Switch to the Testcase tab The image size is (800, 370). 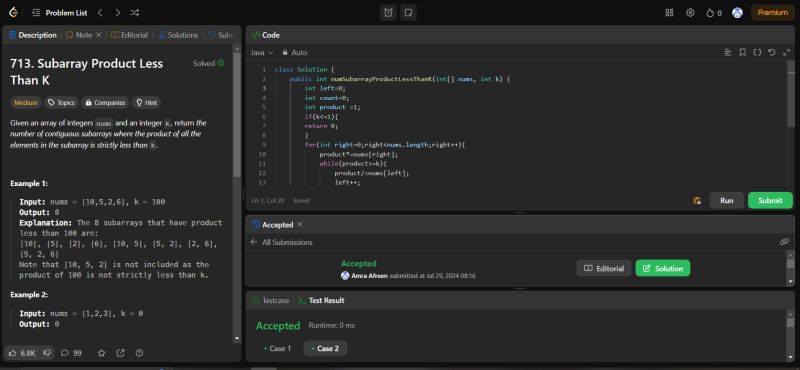[270, 301]
